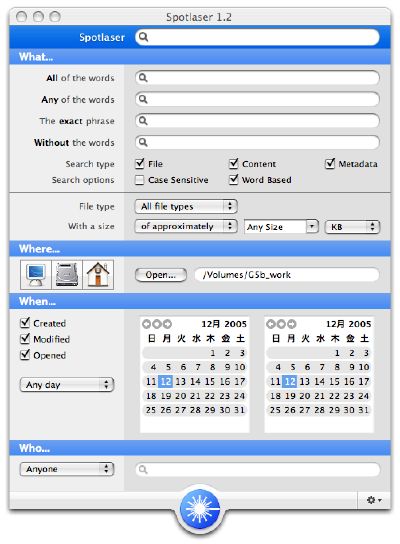The width and height of the screenshot is (400, 544).
Task: Select day 31 in right calendar
Action: pos(363,410)
